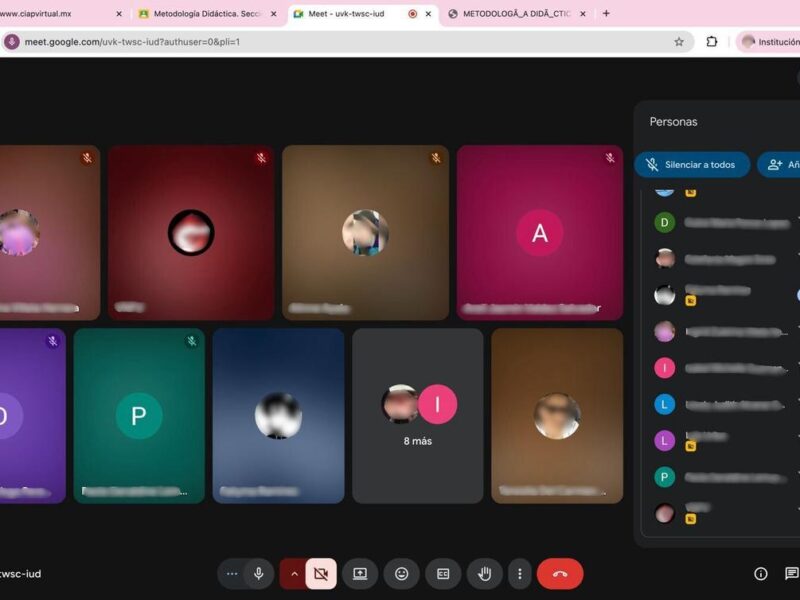This screenshot has width=800, height=600.
Task: Select the D participant row in Personas list
Action: [x=723, y=222]
